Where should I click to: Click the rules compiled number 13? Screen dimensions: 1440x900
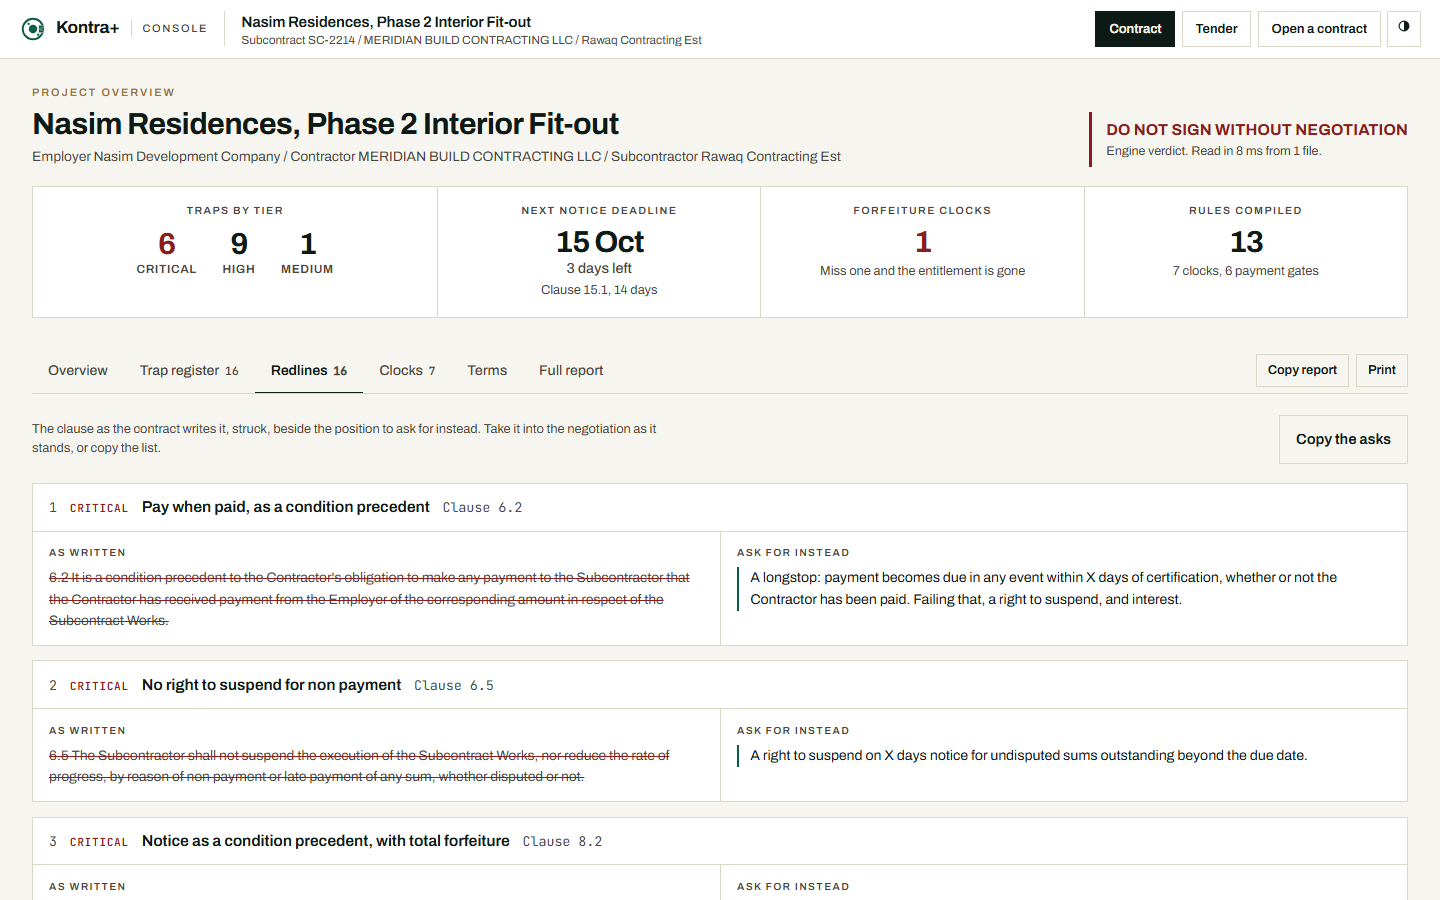pos(1246,242)
